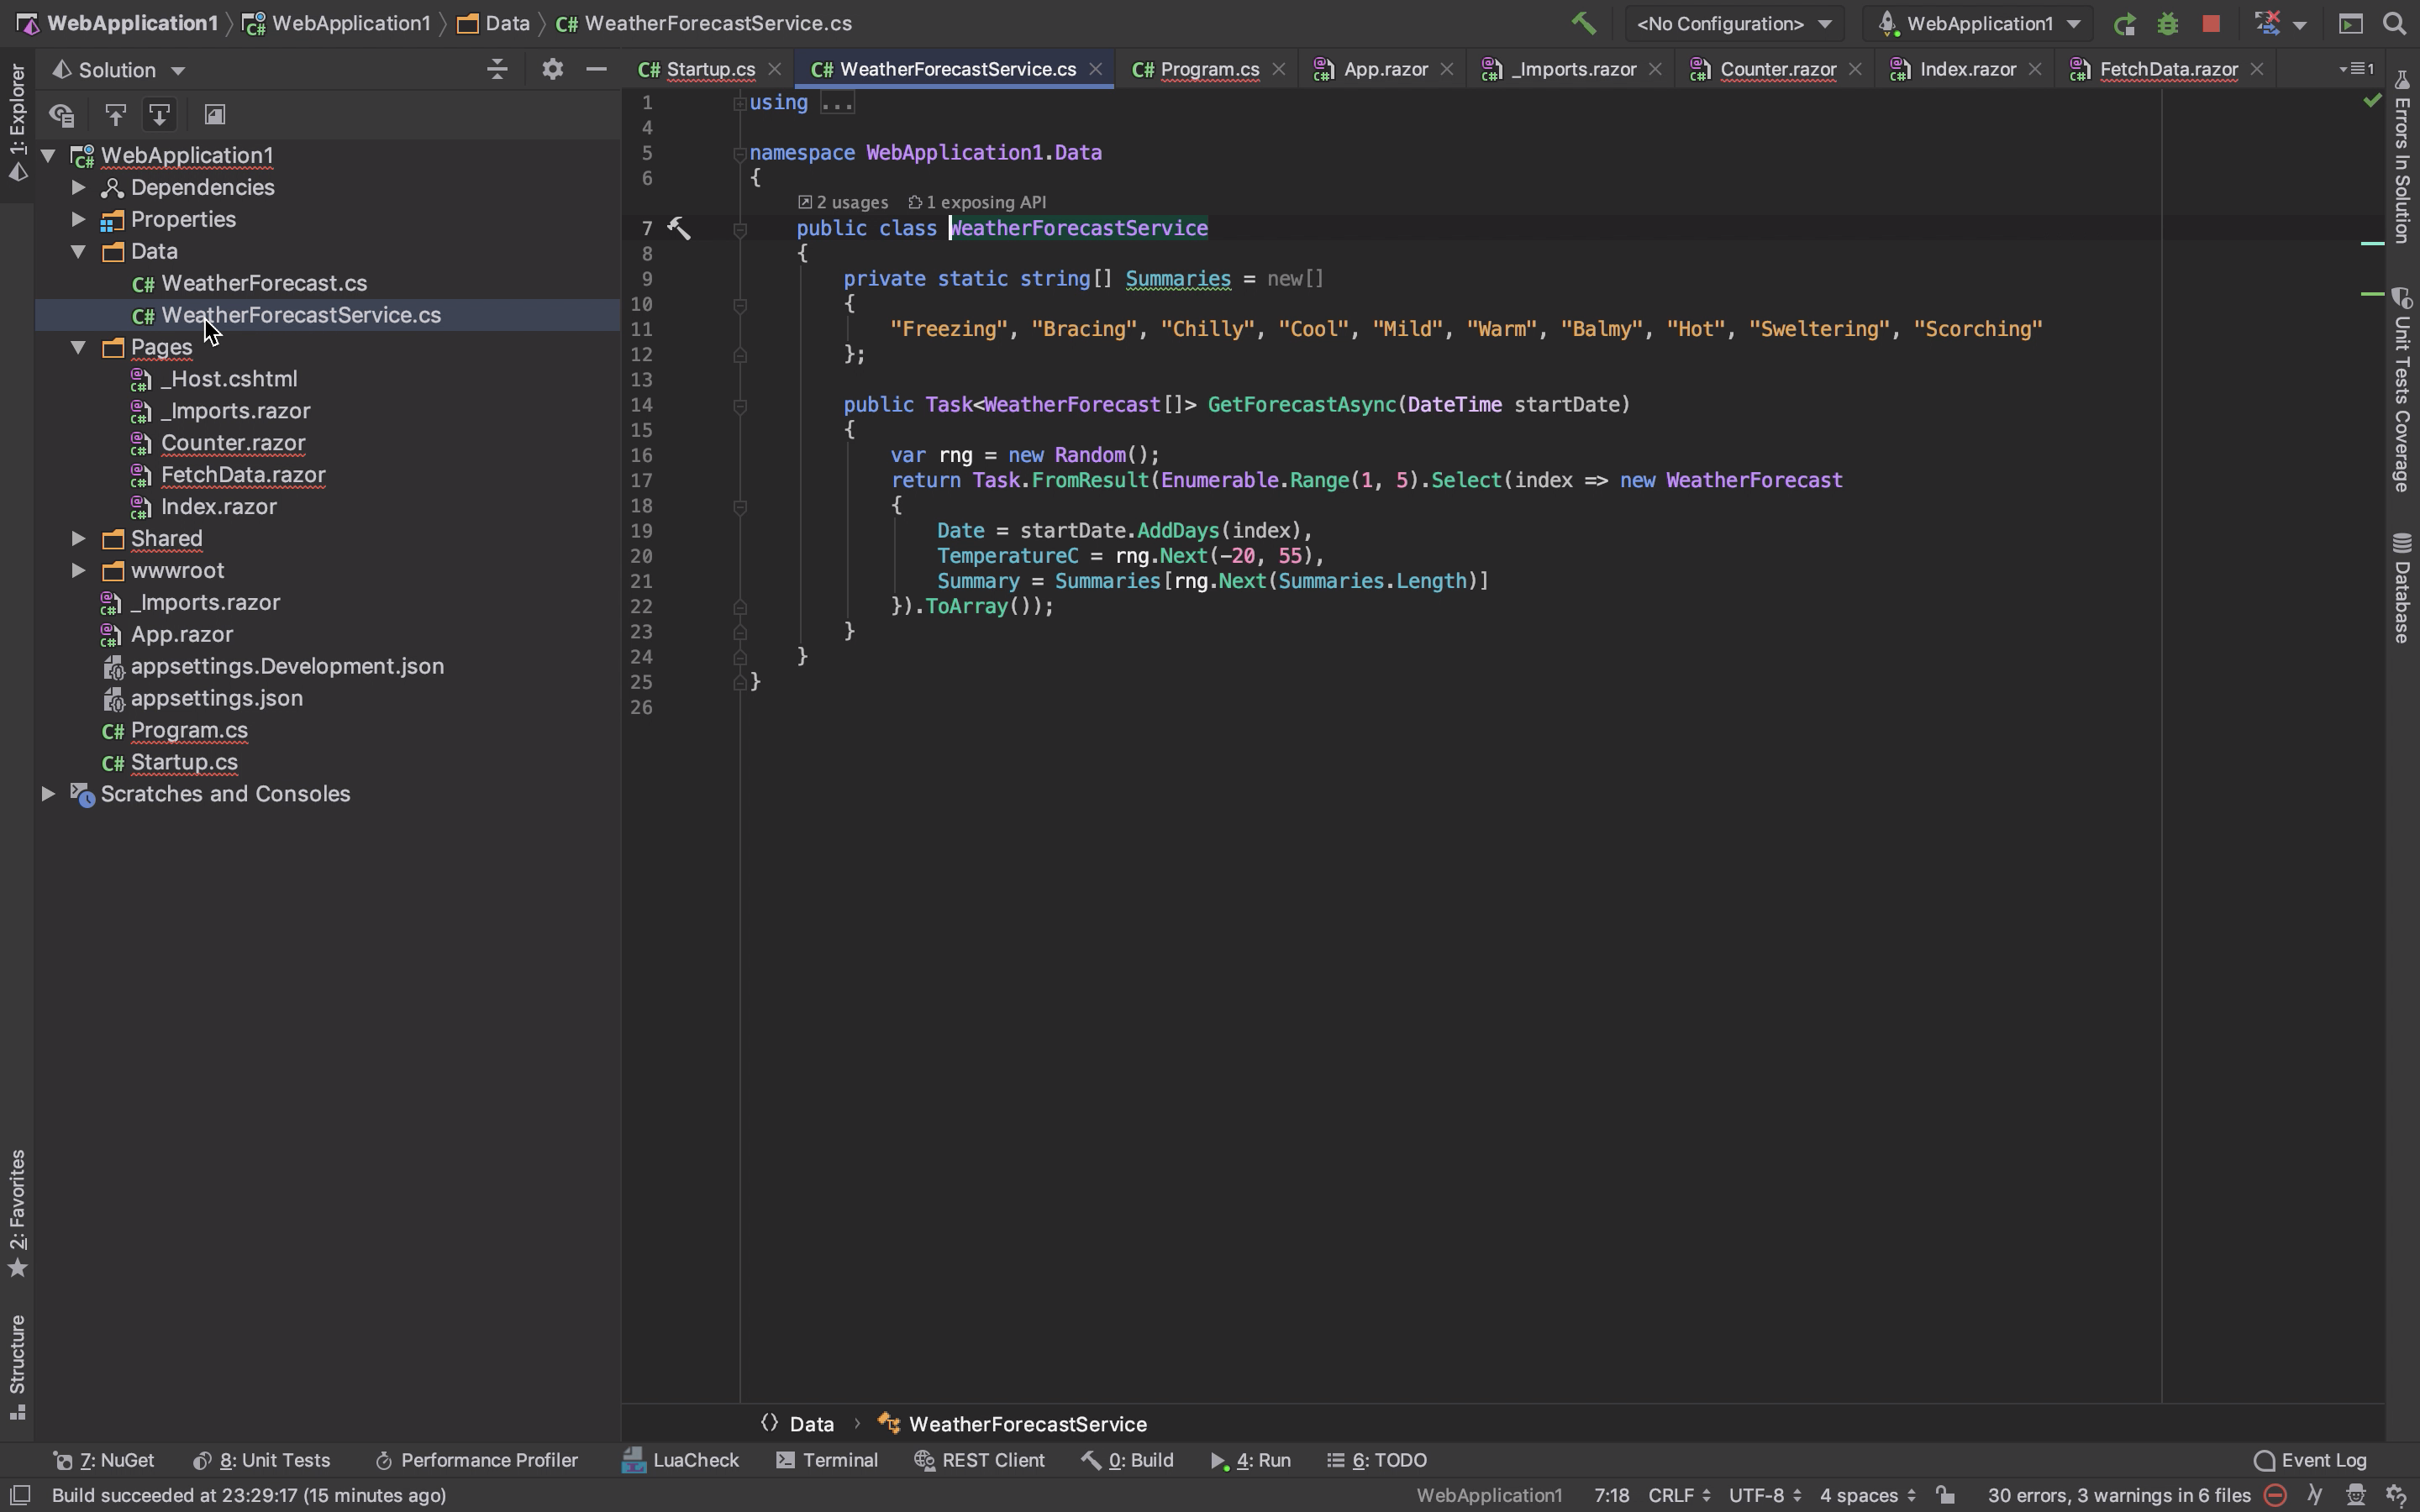The height and width of the screenshot is (1512, 2420).
Task: Expand the Properties node
Action: coord(79,219)
